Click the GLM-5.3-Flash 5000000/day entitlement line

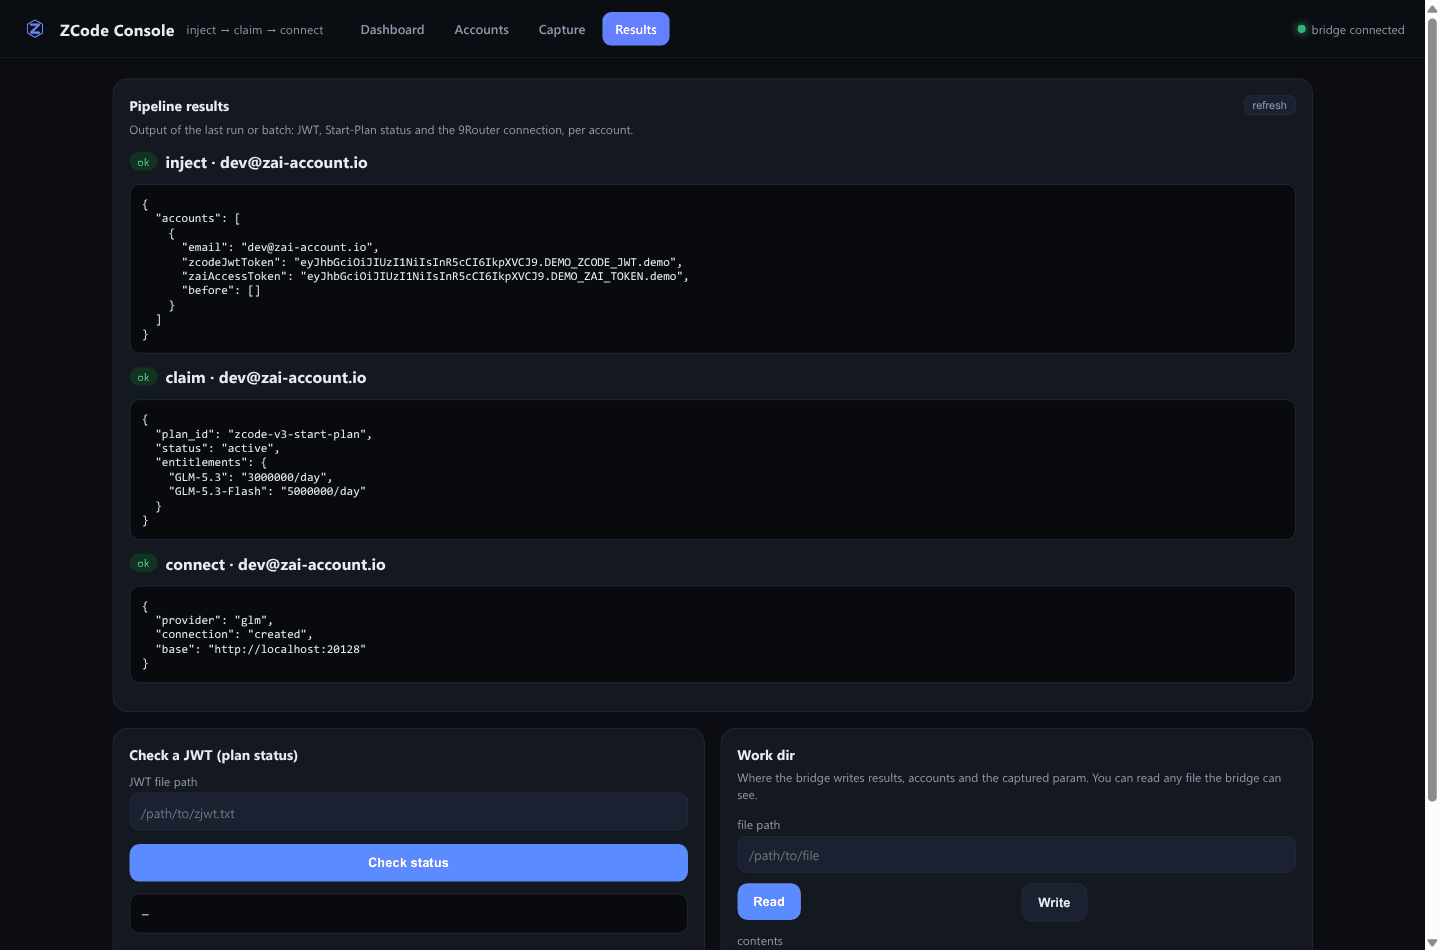tap(267, 491)
